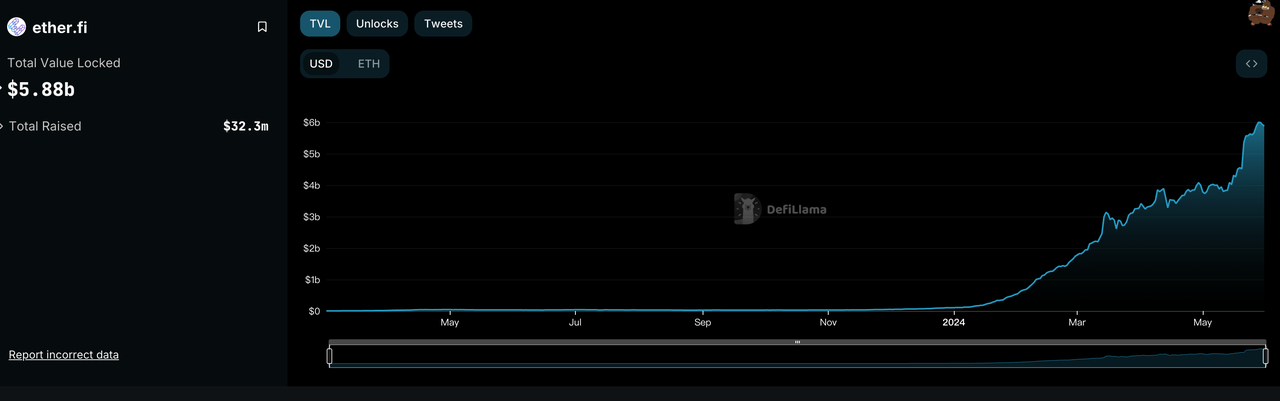
Task: Click the chart peak near $6b
Action: (x=1259, y=123)
